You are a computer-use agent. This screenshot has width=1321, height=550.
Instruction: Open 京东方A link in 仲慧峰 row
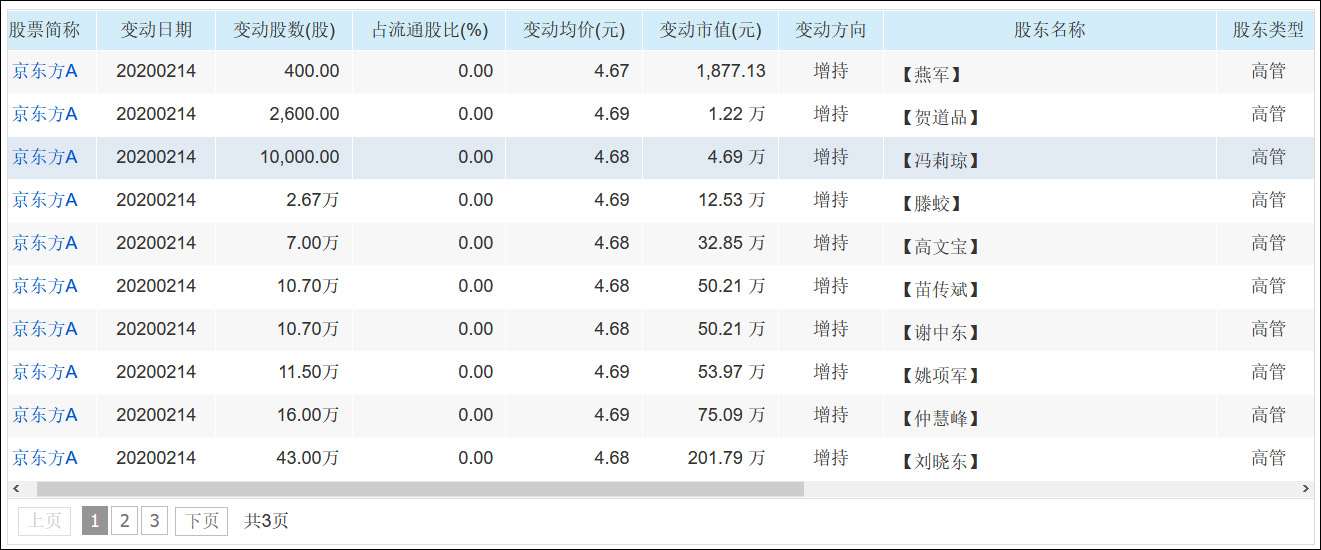[45, 415]
